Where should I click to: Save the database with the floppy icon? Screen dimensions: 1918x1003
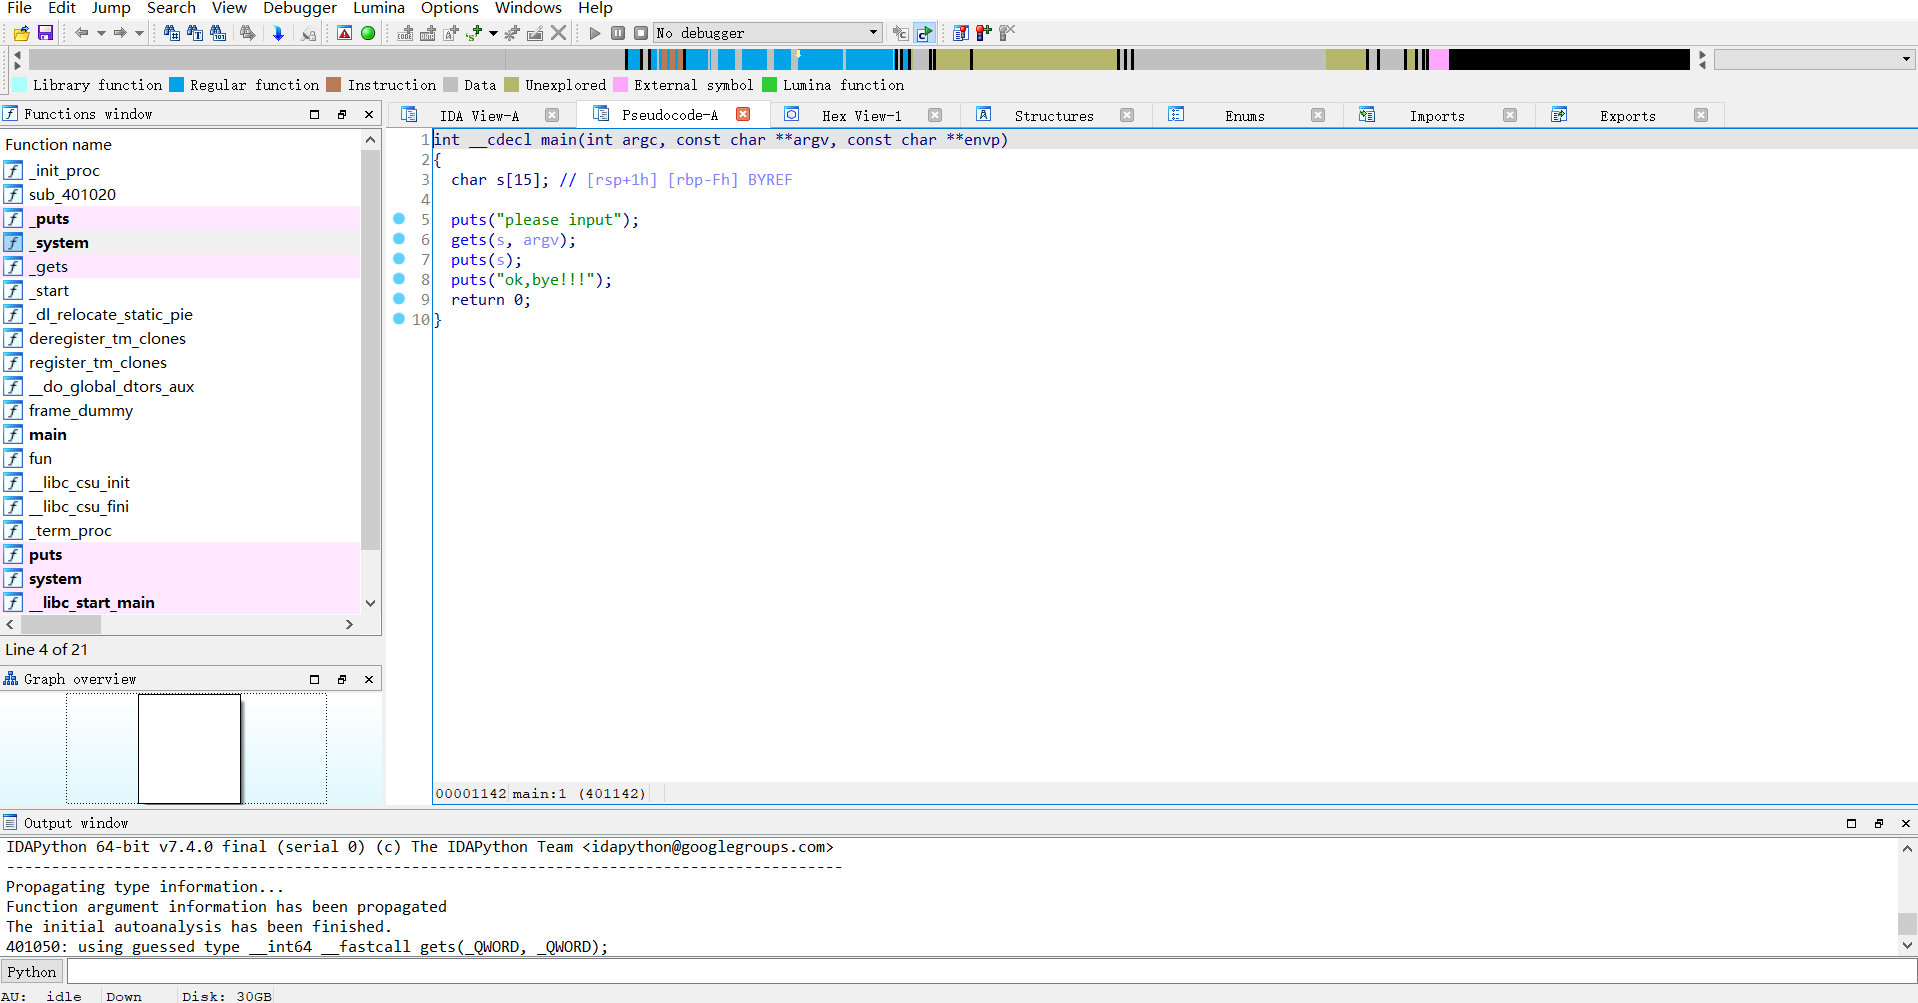tap(45, 33)
